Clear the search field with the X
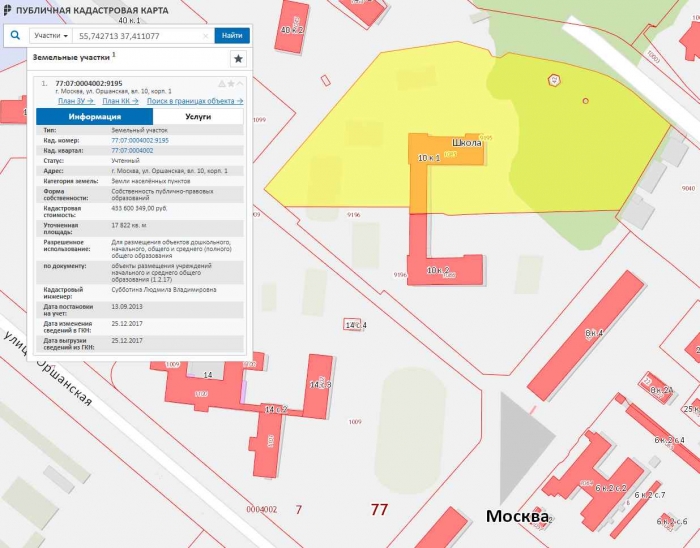Image resolution: width=700 pixels, height=548 pixels. tap(206, 36)
